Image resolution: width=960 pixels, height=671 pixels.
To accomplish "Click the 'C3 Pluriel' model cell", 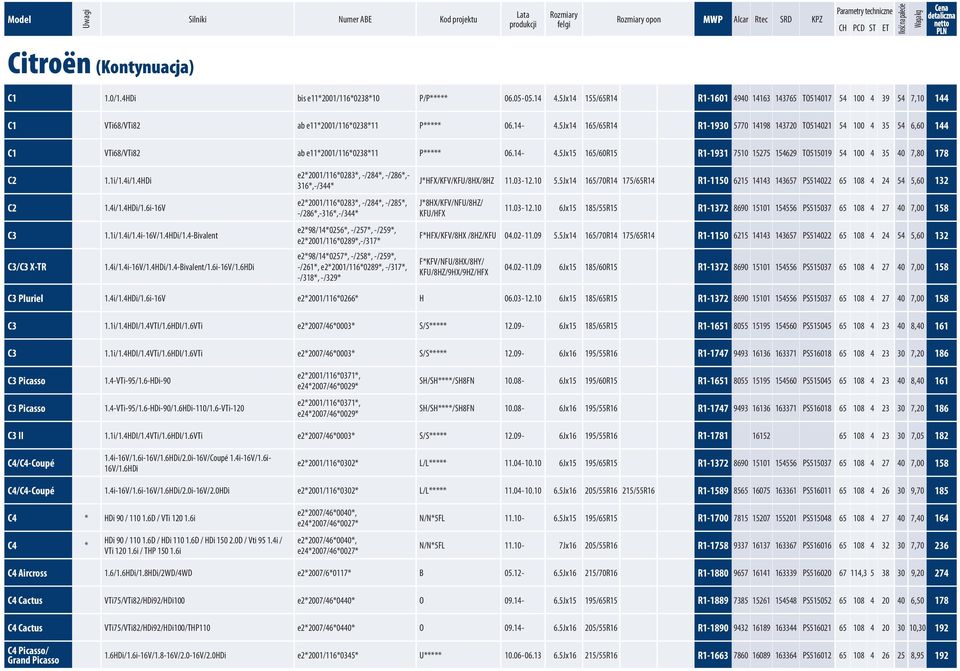I will (38, 298).
